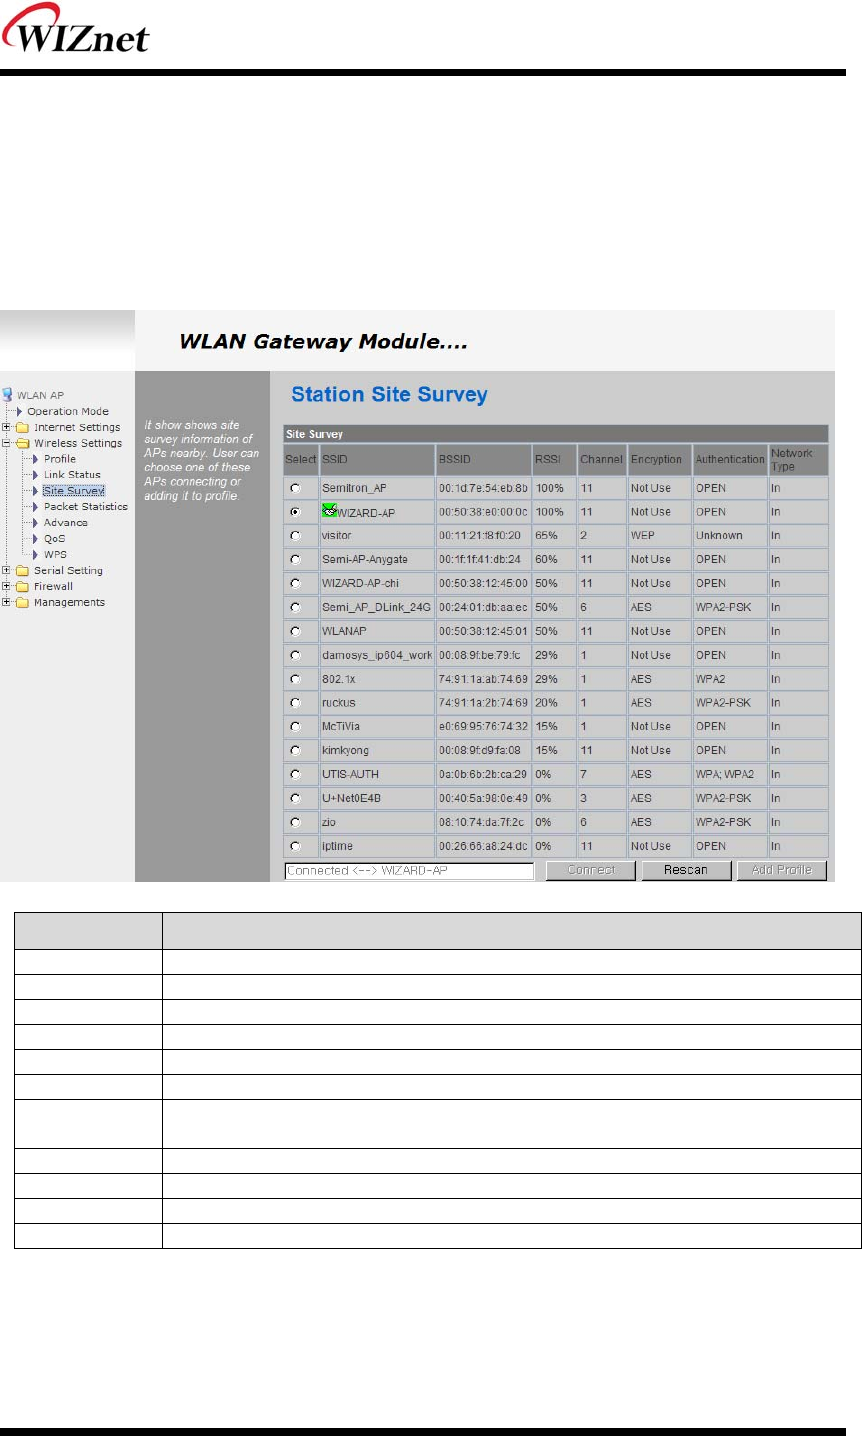Viewport: 862px width, 1436px height.
Task: Expand the Firewall tree node
Action: click(x=7, y=586)
